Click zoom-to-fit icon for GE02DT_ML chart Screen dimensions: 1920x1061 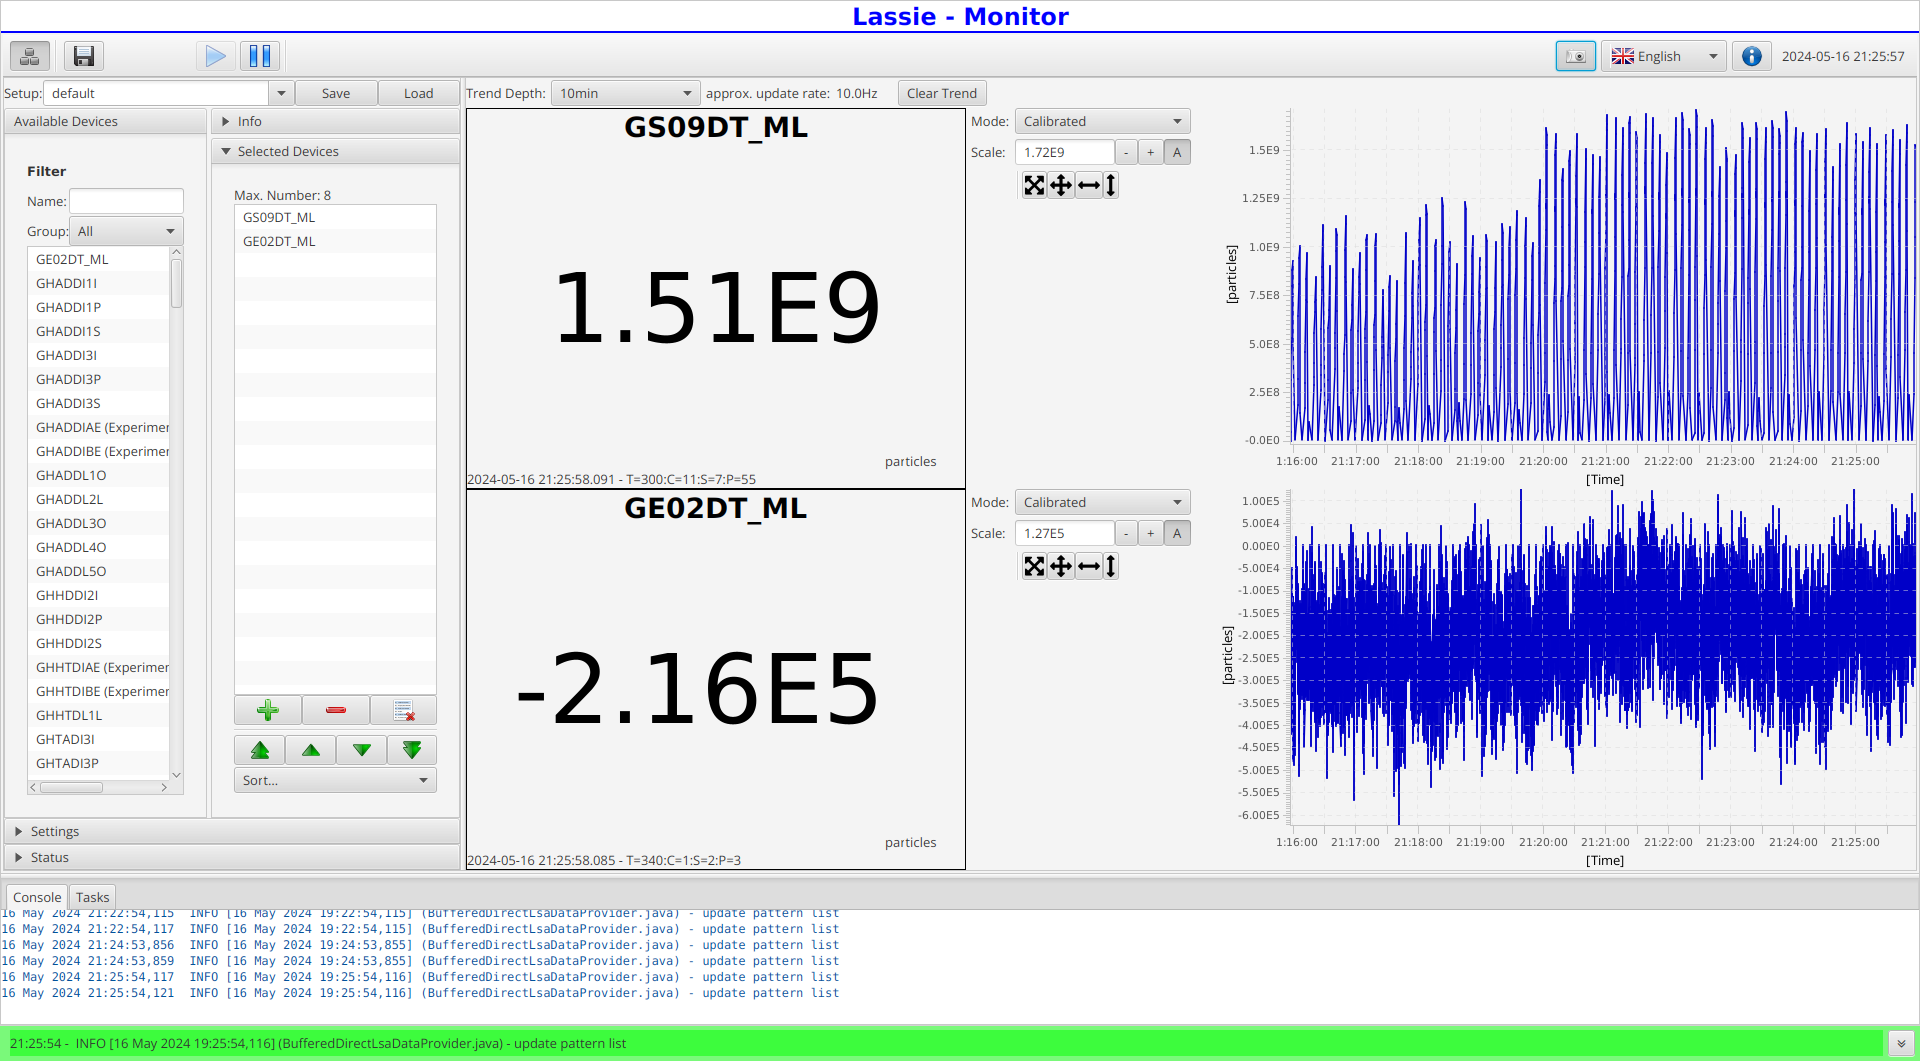(x=1034, y=566)
